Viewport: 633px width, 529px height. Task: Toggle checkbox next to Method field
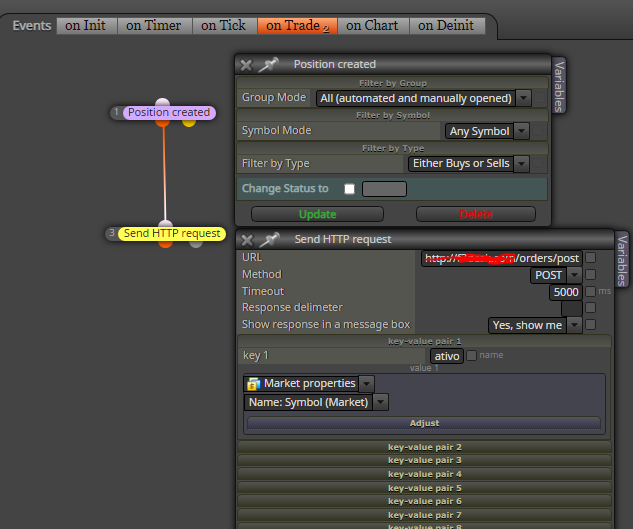coord(590,275)
